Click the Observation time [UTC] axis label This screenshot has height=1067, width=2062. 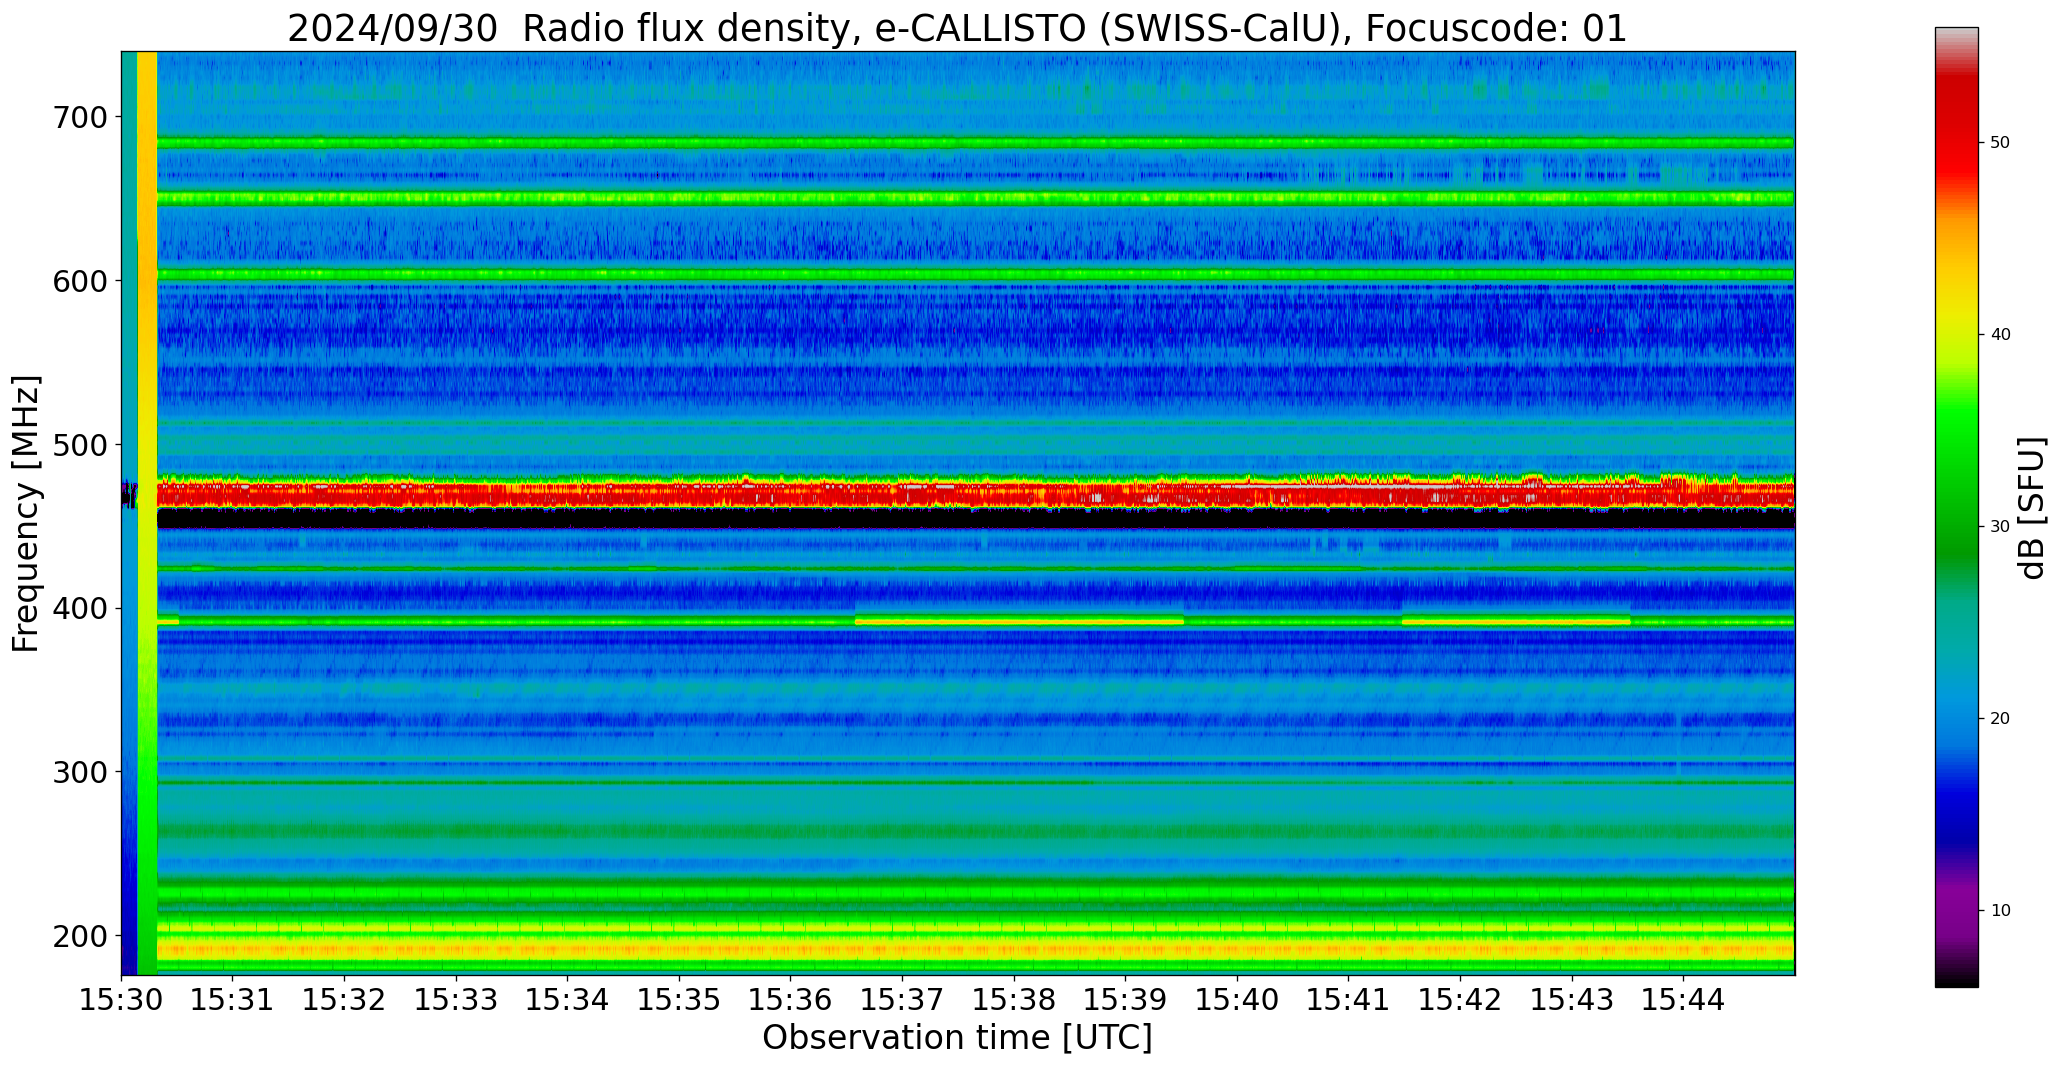tap(957, 1037)
